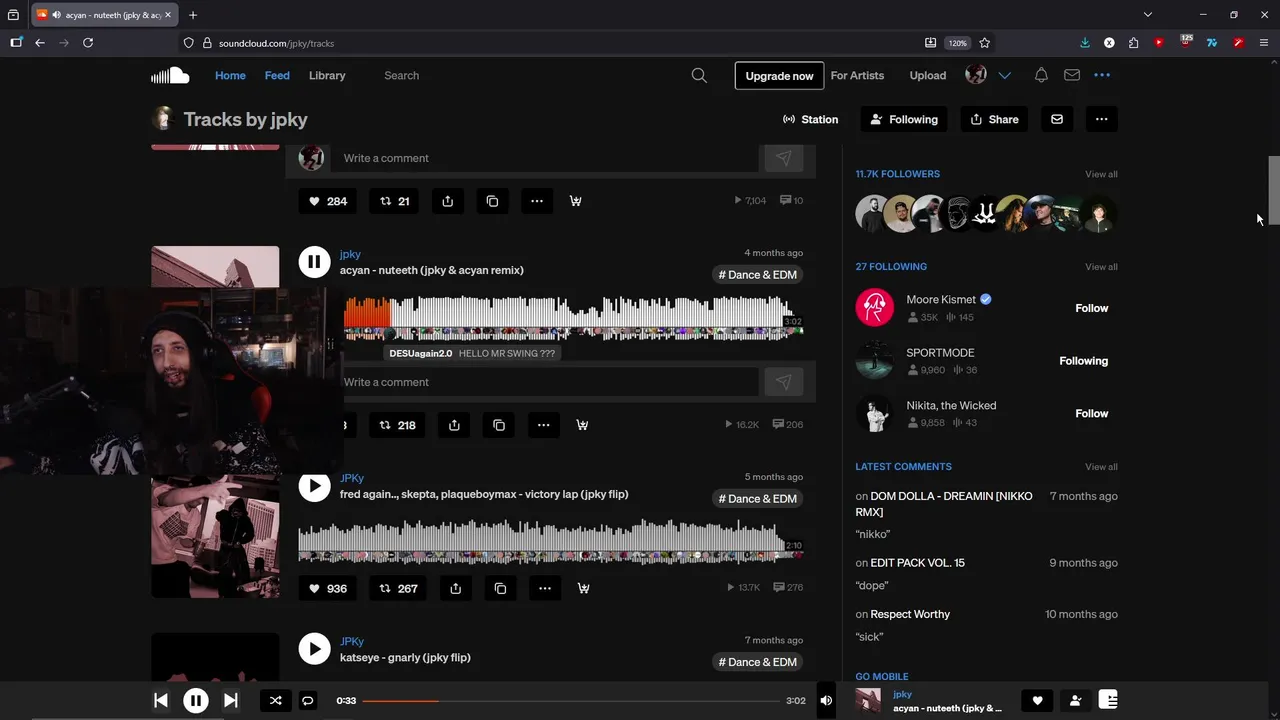Like the now-playing track in player bar
Viewport: 1280px width, 720px height.
click(x=1037, y=701)
